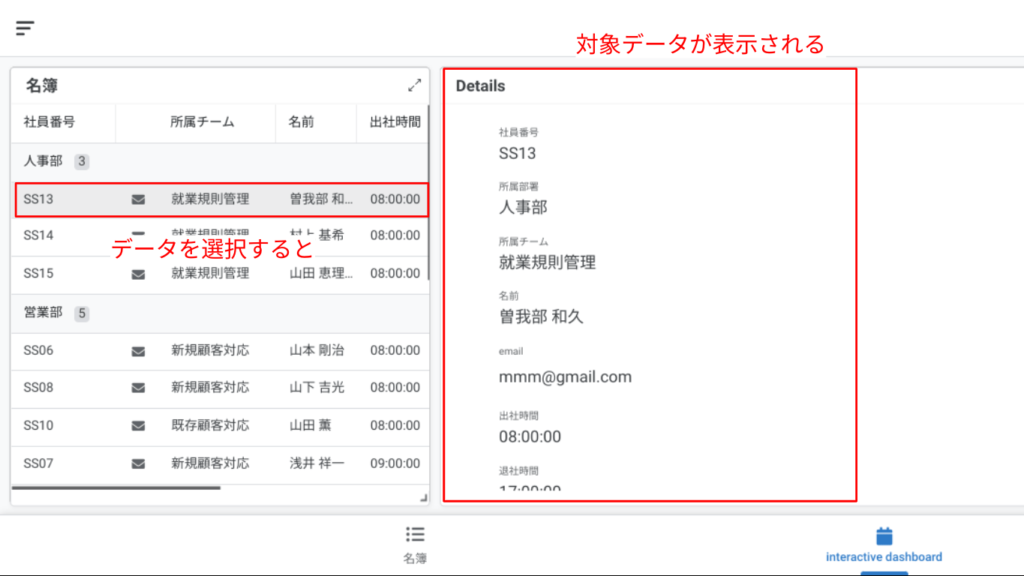This screenshot has height=576, width=1024.
Task: Sort by the 社員番号 column header
Action: tap(50, 122)
